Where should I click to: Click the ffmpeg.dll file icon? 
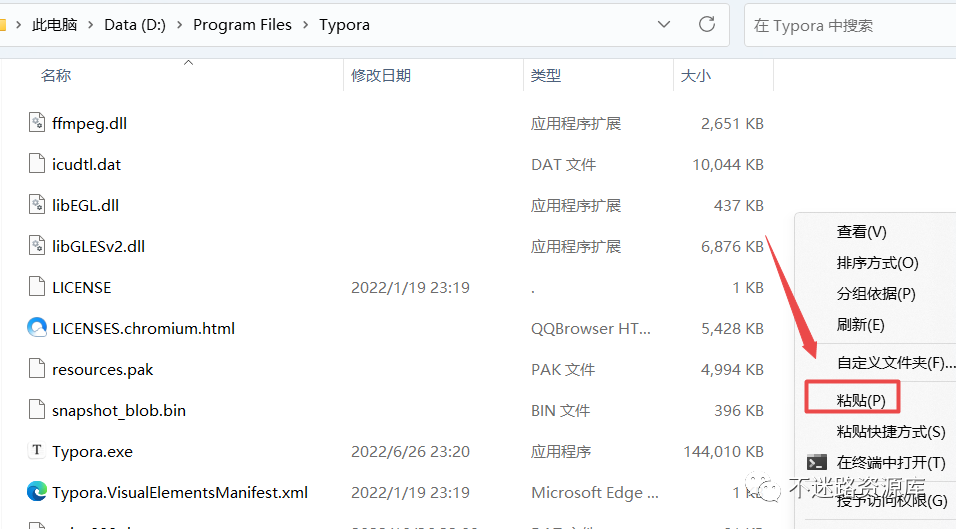click(x=37, y=123)
